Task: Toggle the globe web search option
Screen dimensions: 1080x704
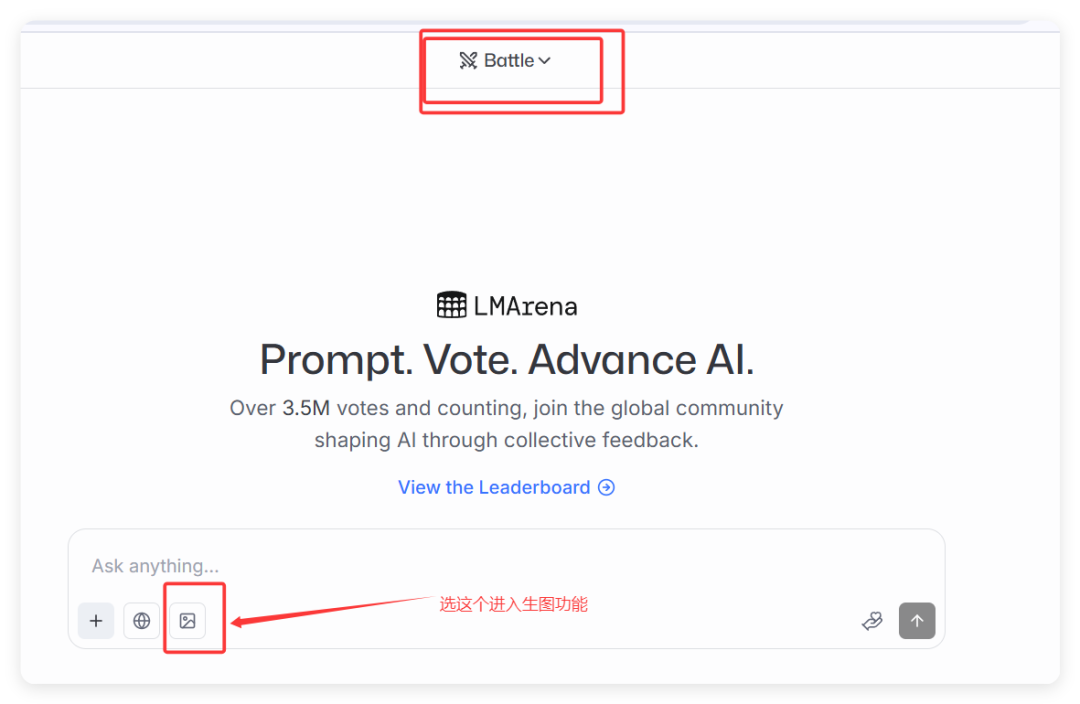Action: (x=142, y=621)
